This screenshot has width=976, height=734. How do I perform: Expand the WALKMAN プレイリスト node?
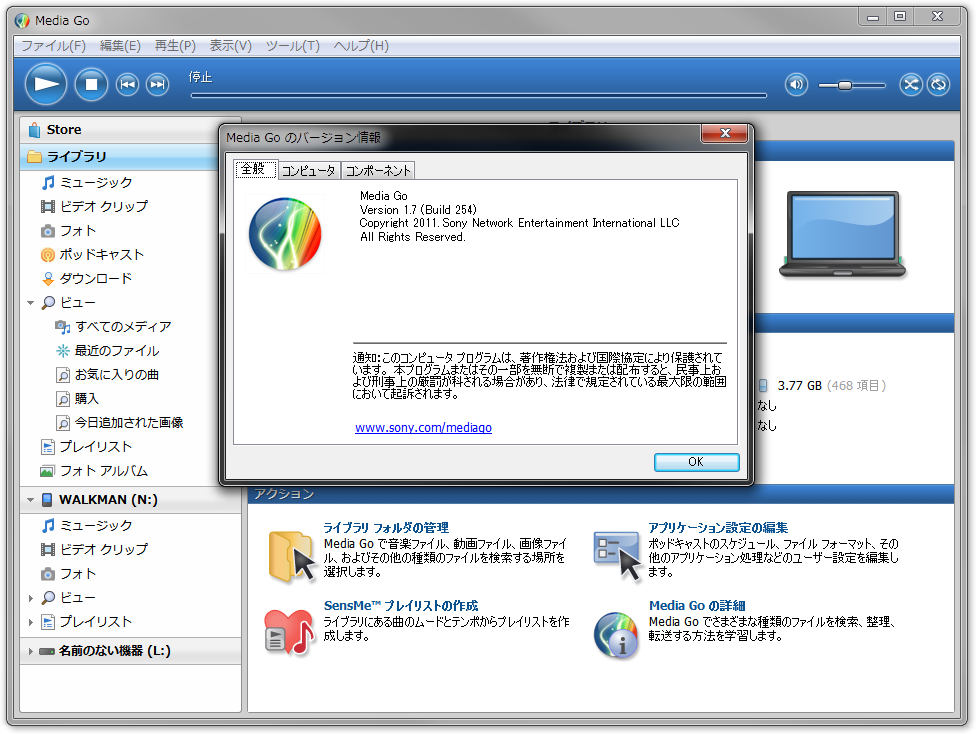[30, 622]
